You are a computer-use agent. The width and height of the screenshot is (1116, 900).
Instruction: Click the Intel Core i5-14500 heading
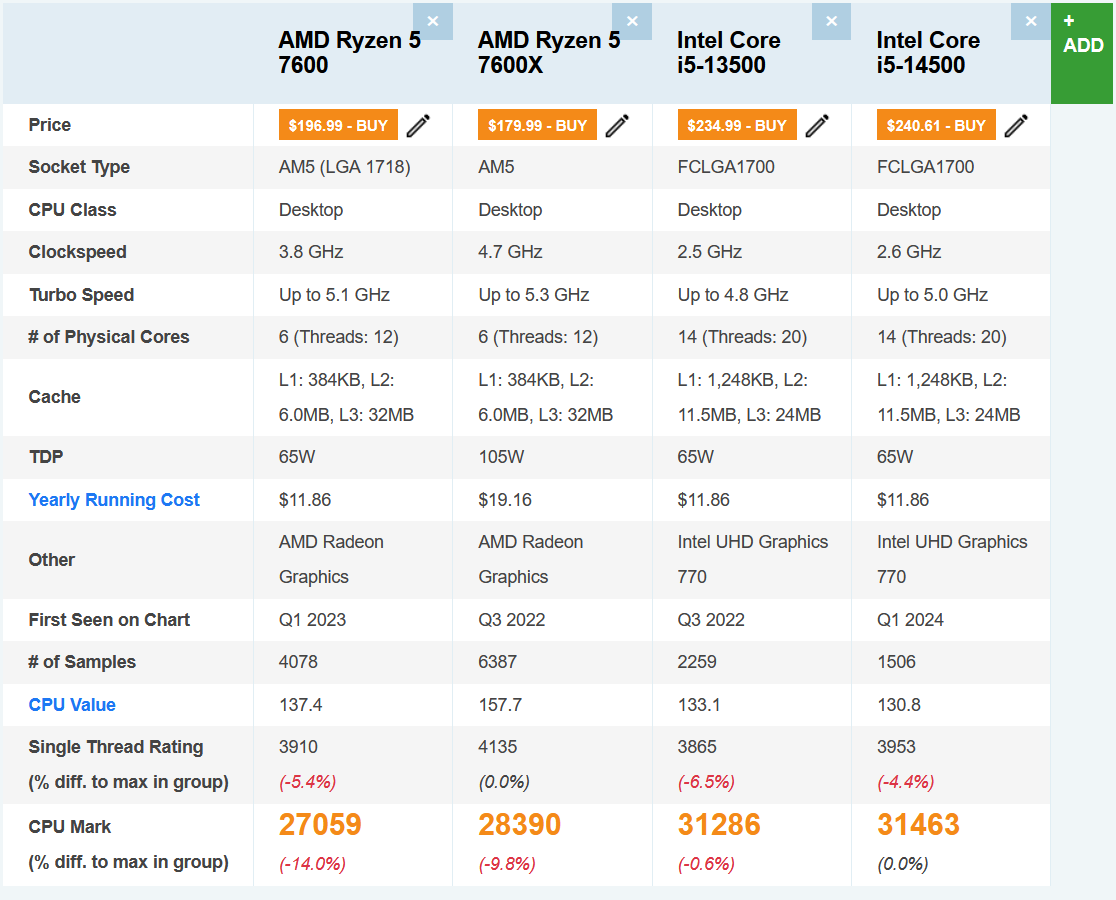coord(928,53)
